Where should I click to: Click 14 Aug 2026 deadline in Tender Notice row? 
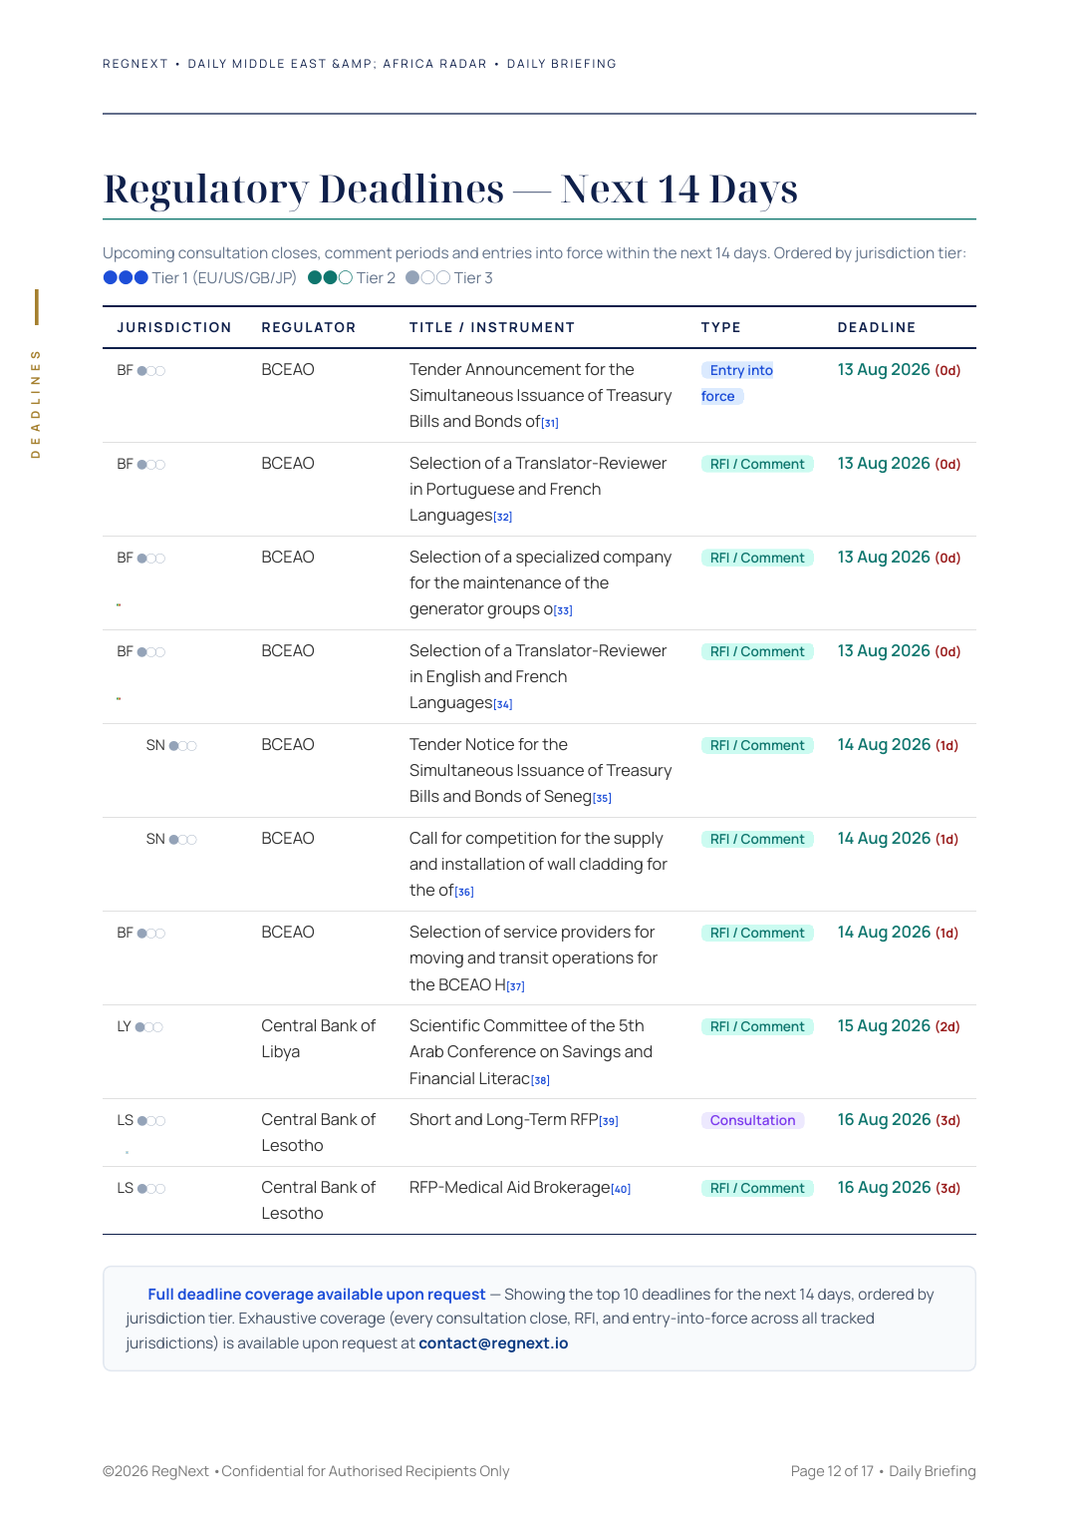(898, 745)
